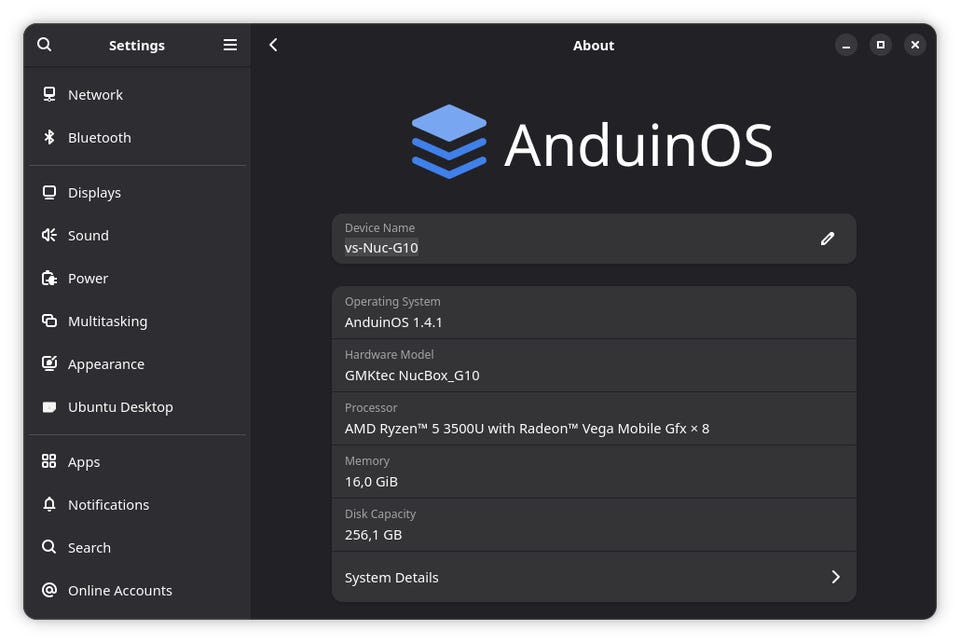Image resolution: width=960 pixels, height=643 pixels.
Task: Open Appearance settings label
Action: coord(107,364)
